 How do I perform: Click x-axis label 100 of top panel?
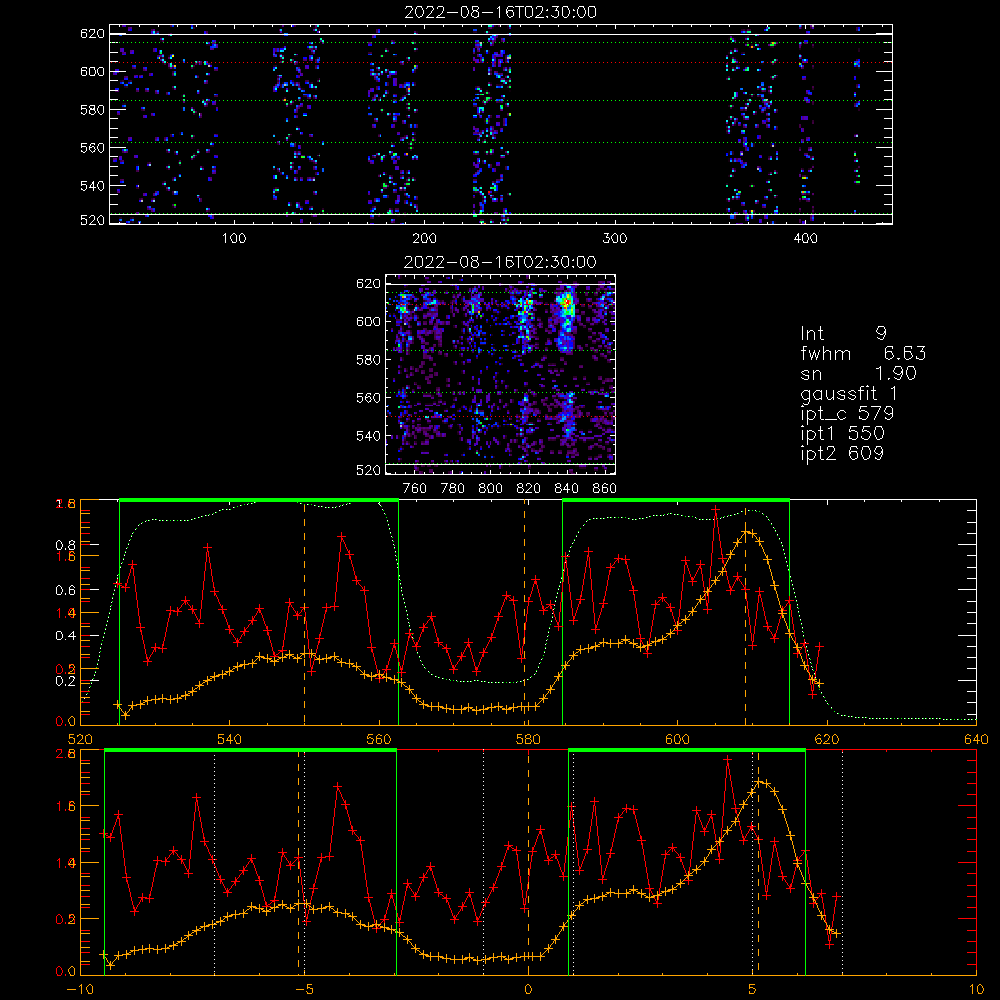click(x=234, y=239)
